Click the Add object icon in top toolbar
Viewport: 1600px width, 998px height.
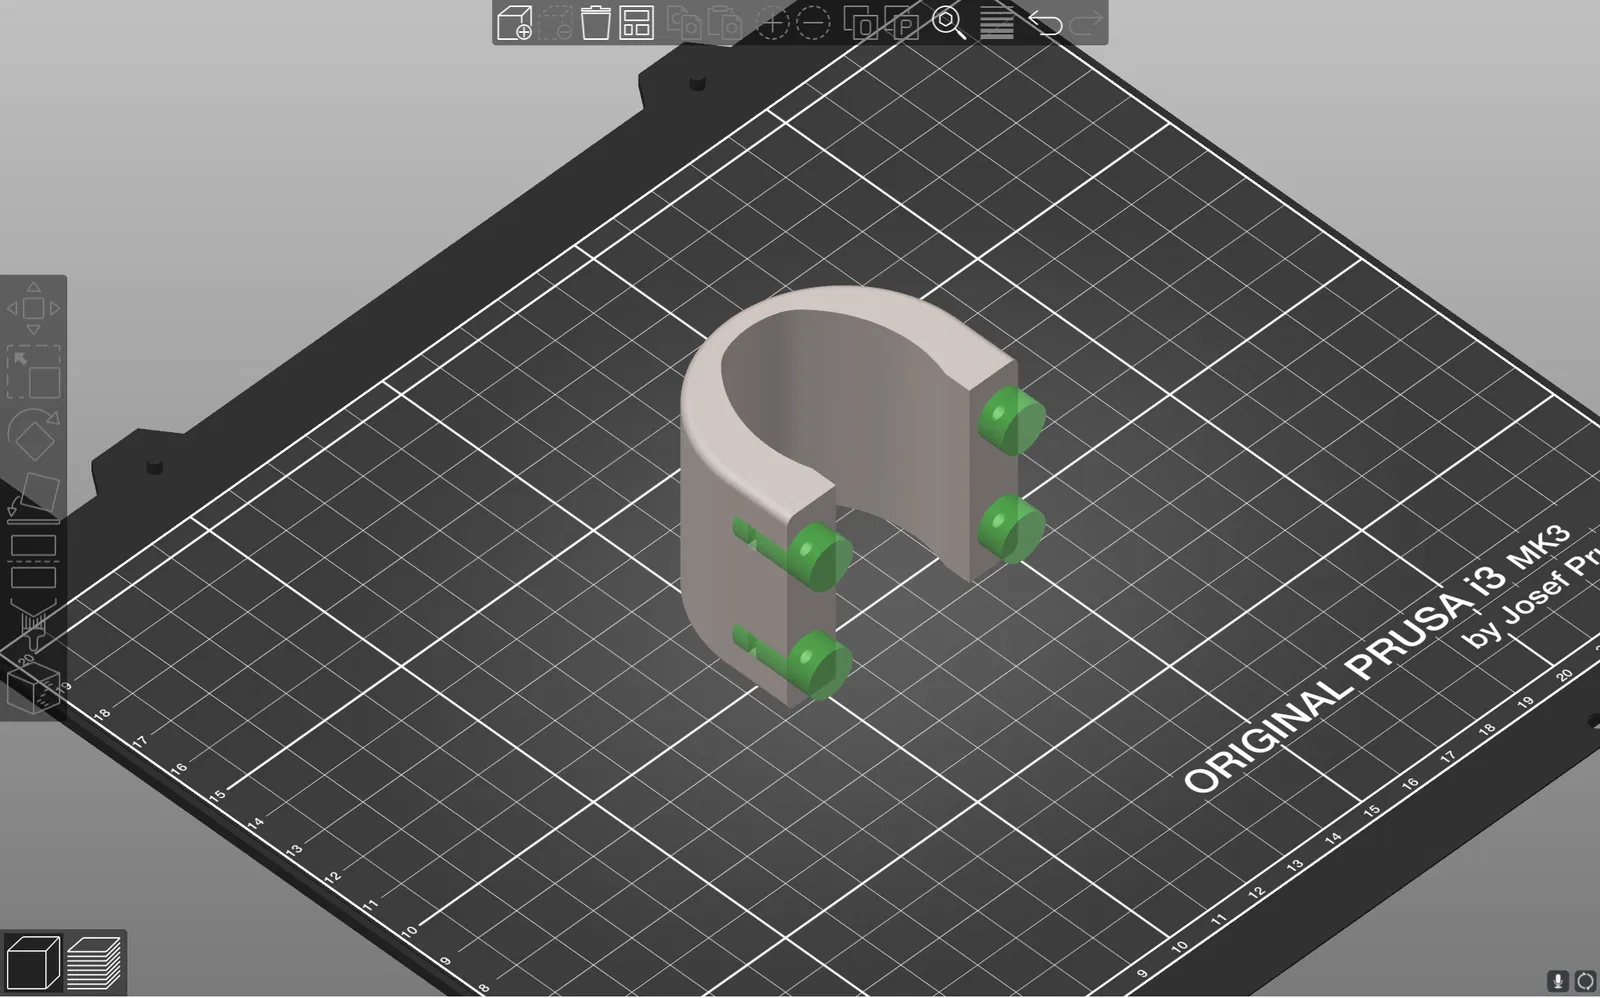(514, 23)
